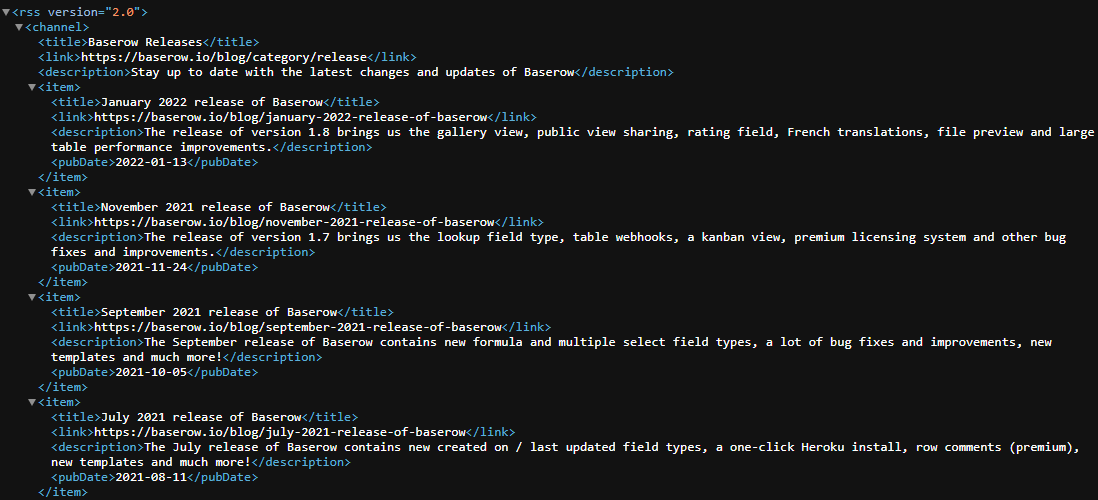Viewport: 1098px width, 500px height.
Task: Collapse the July 2021 release item
Action: tap(32, 402)
